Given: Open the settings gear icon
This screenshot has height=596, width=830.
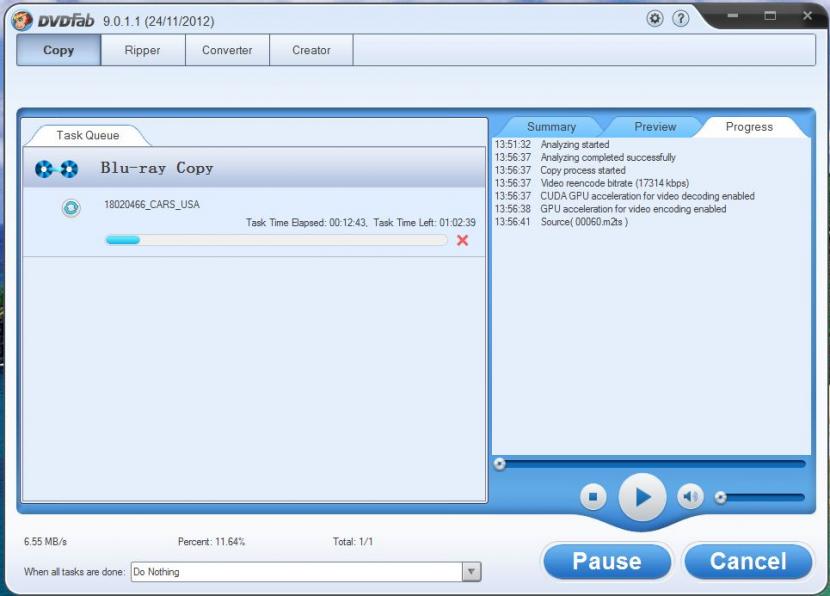Looking at the screenshot, I should pyautogui.click(x=655, y=19).
